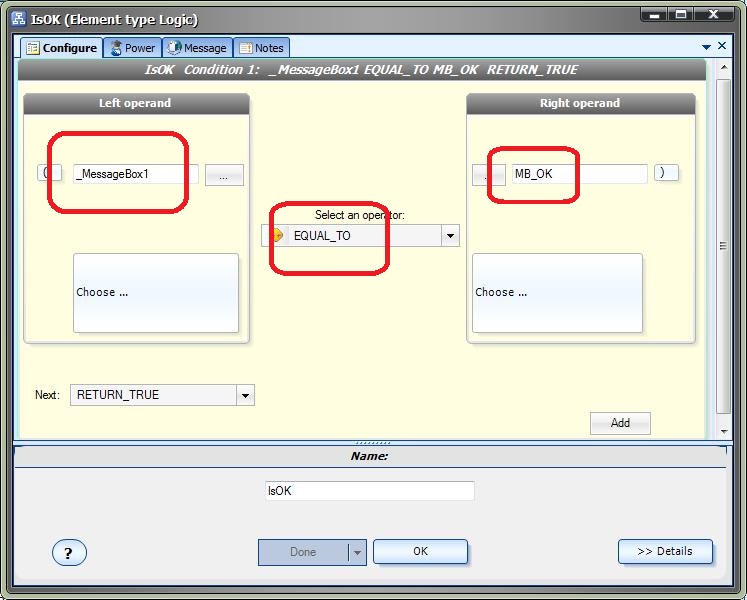Screen dimensions: 747x600
Task: Click the question mark help button
Action: click(69, 553)
